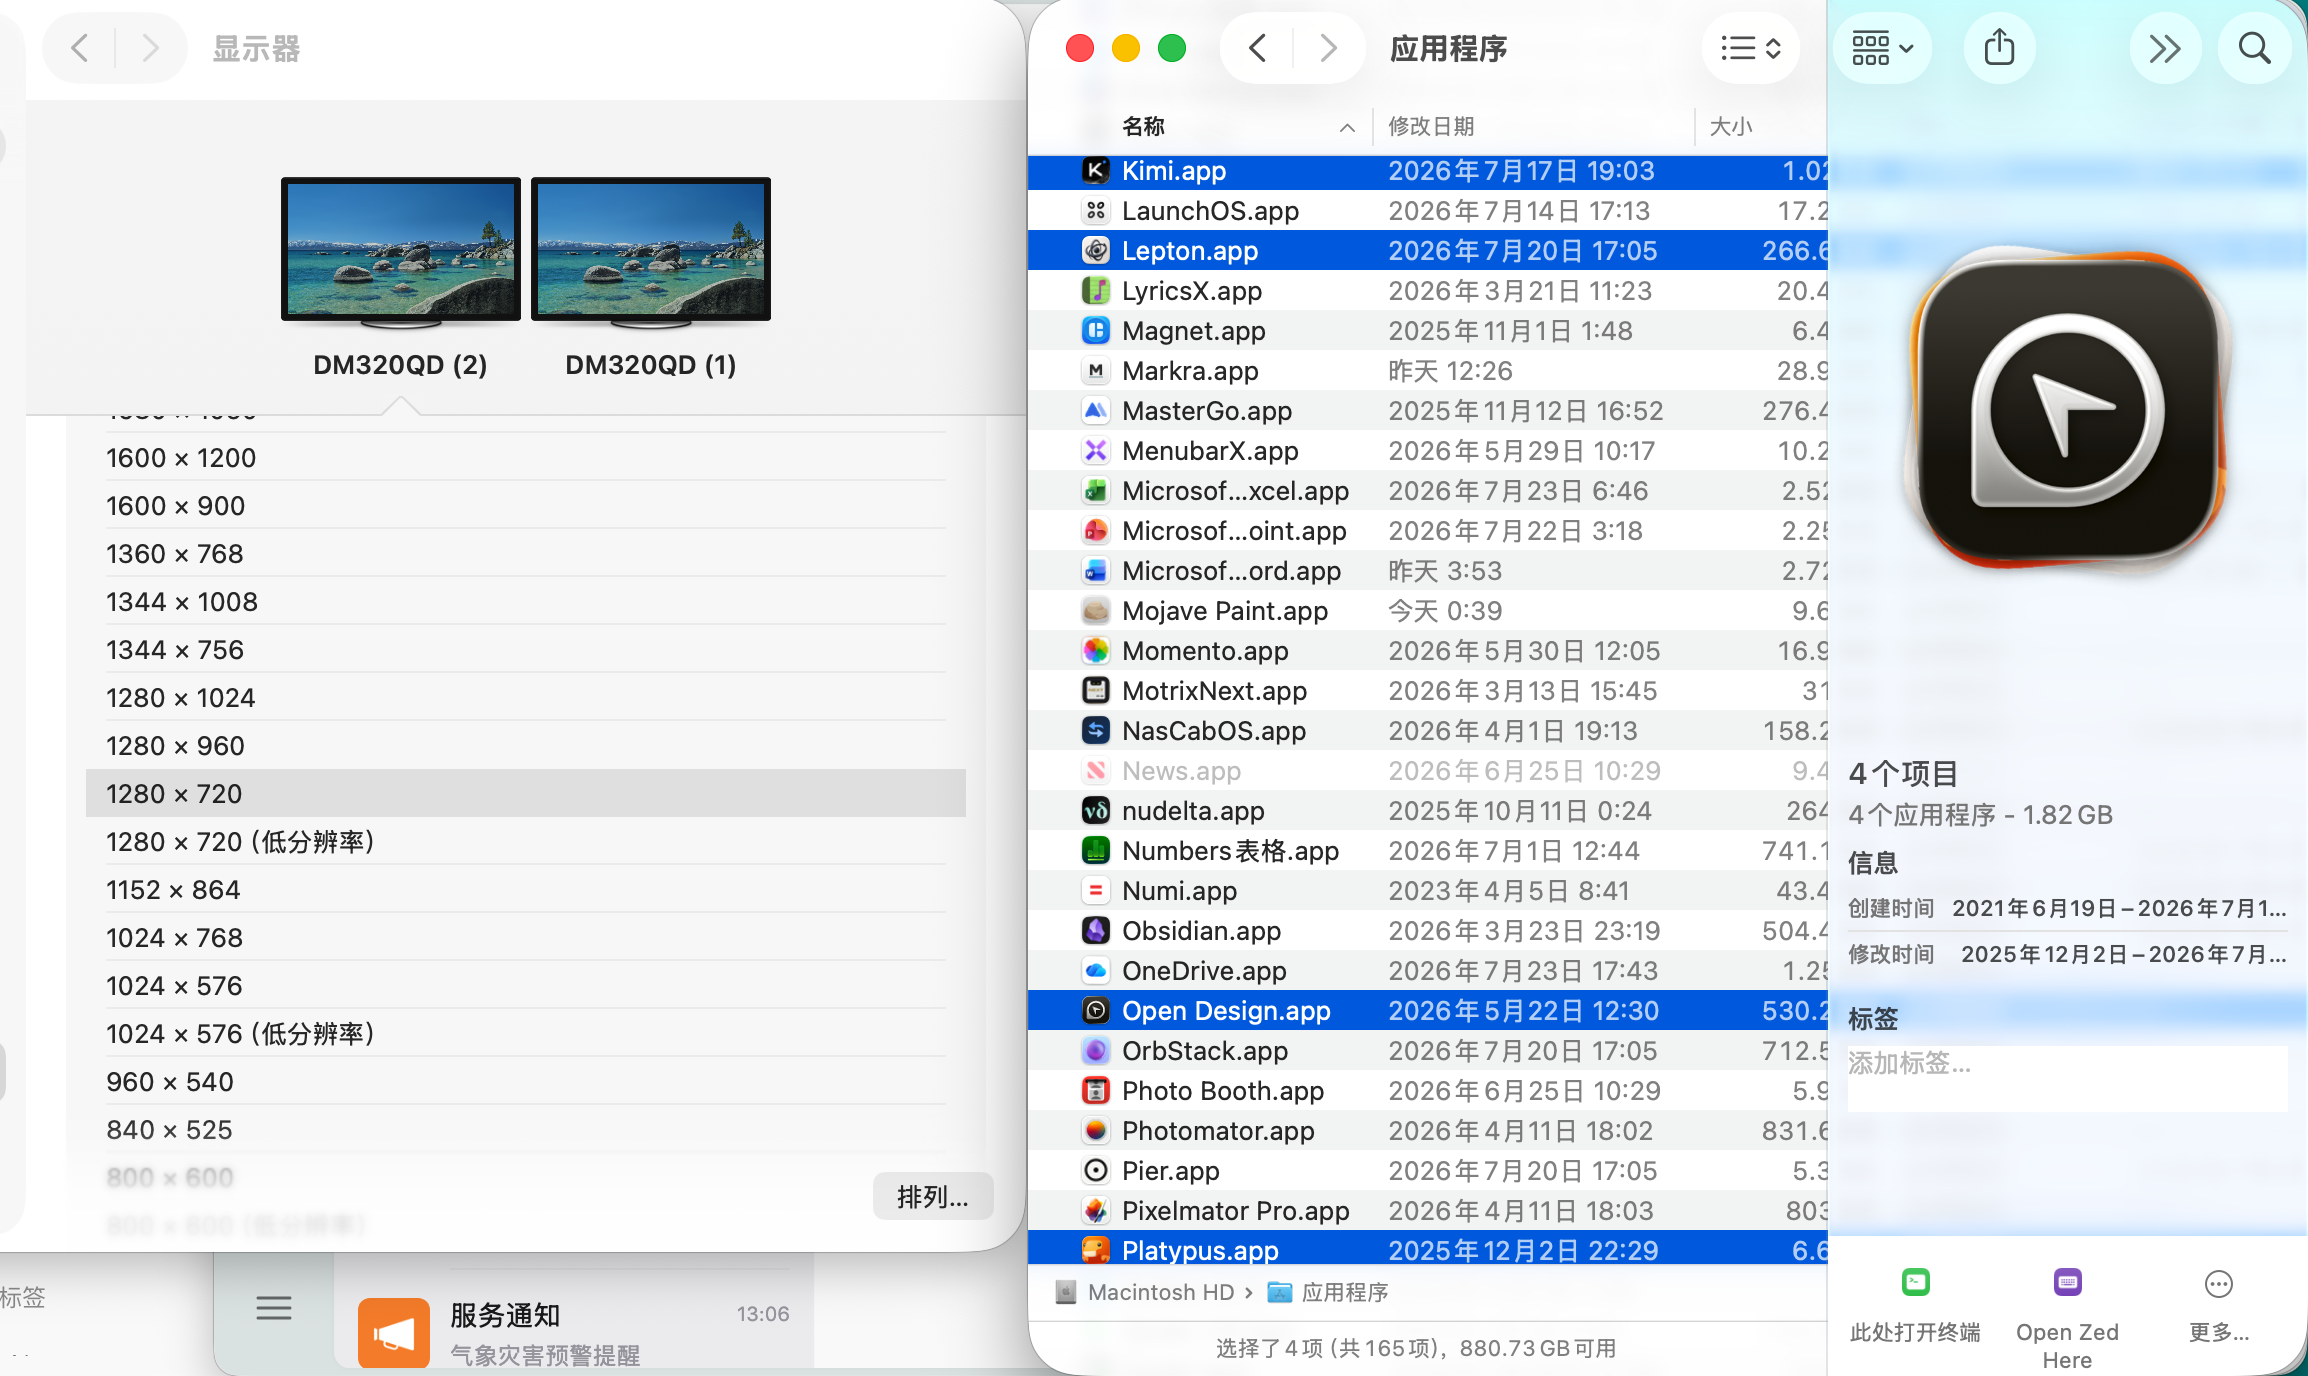The image size is (2308, 1376).
Task: Go back in the 显示器 settings window
Action: 80,48
